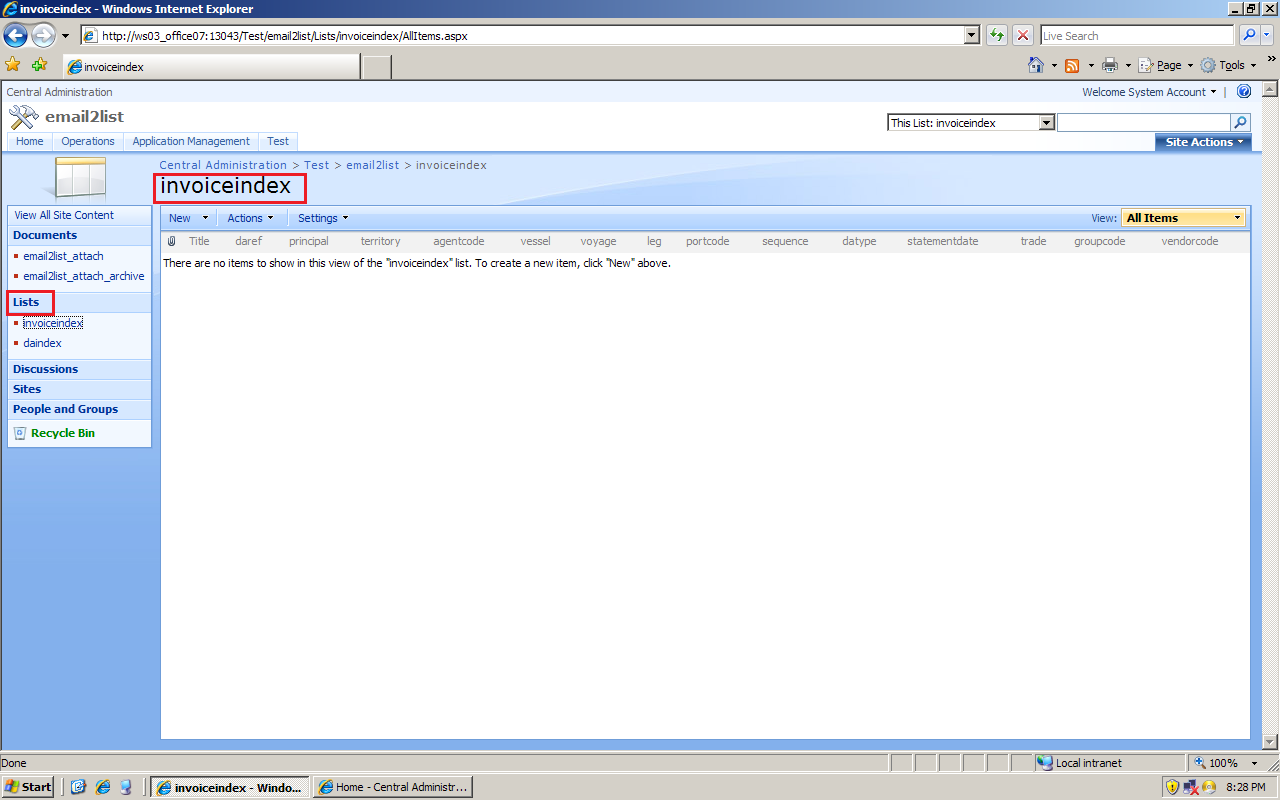This screenshot has width=1280, height=800.
Task: Click the tray icon beside the clock
Action: (1209, 787)
